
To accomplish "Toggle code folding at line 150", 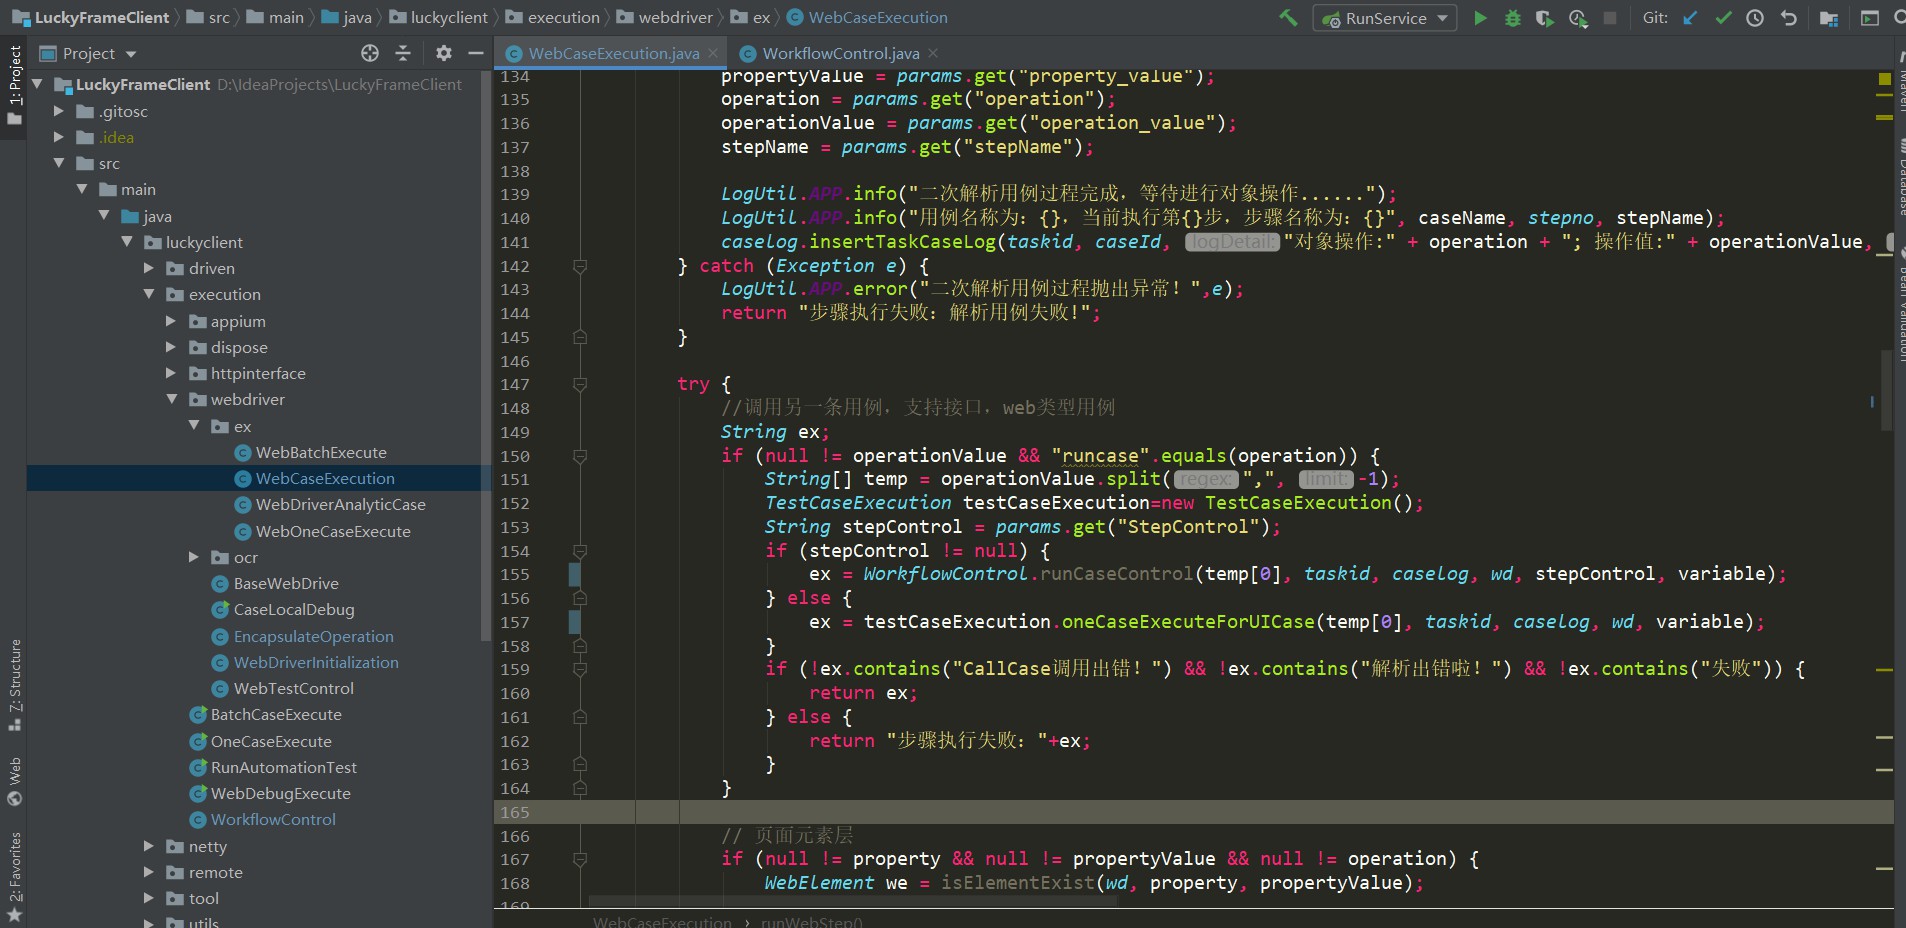I will [579, 456].
